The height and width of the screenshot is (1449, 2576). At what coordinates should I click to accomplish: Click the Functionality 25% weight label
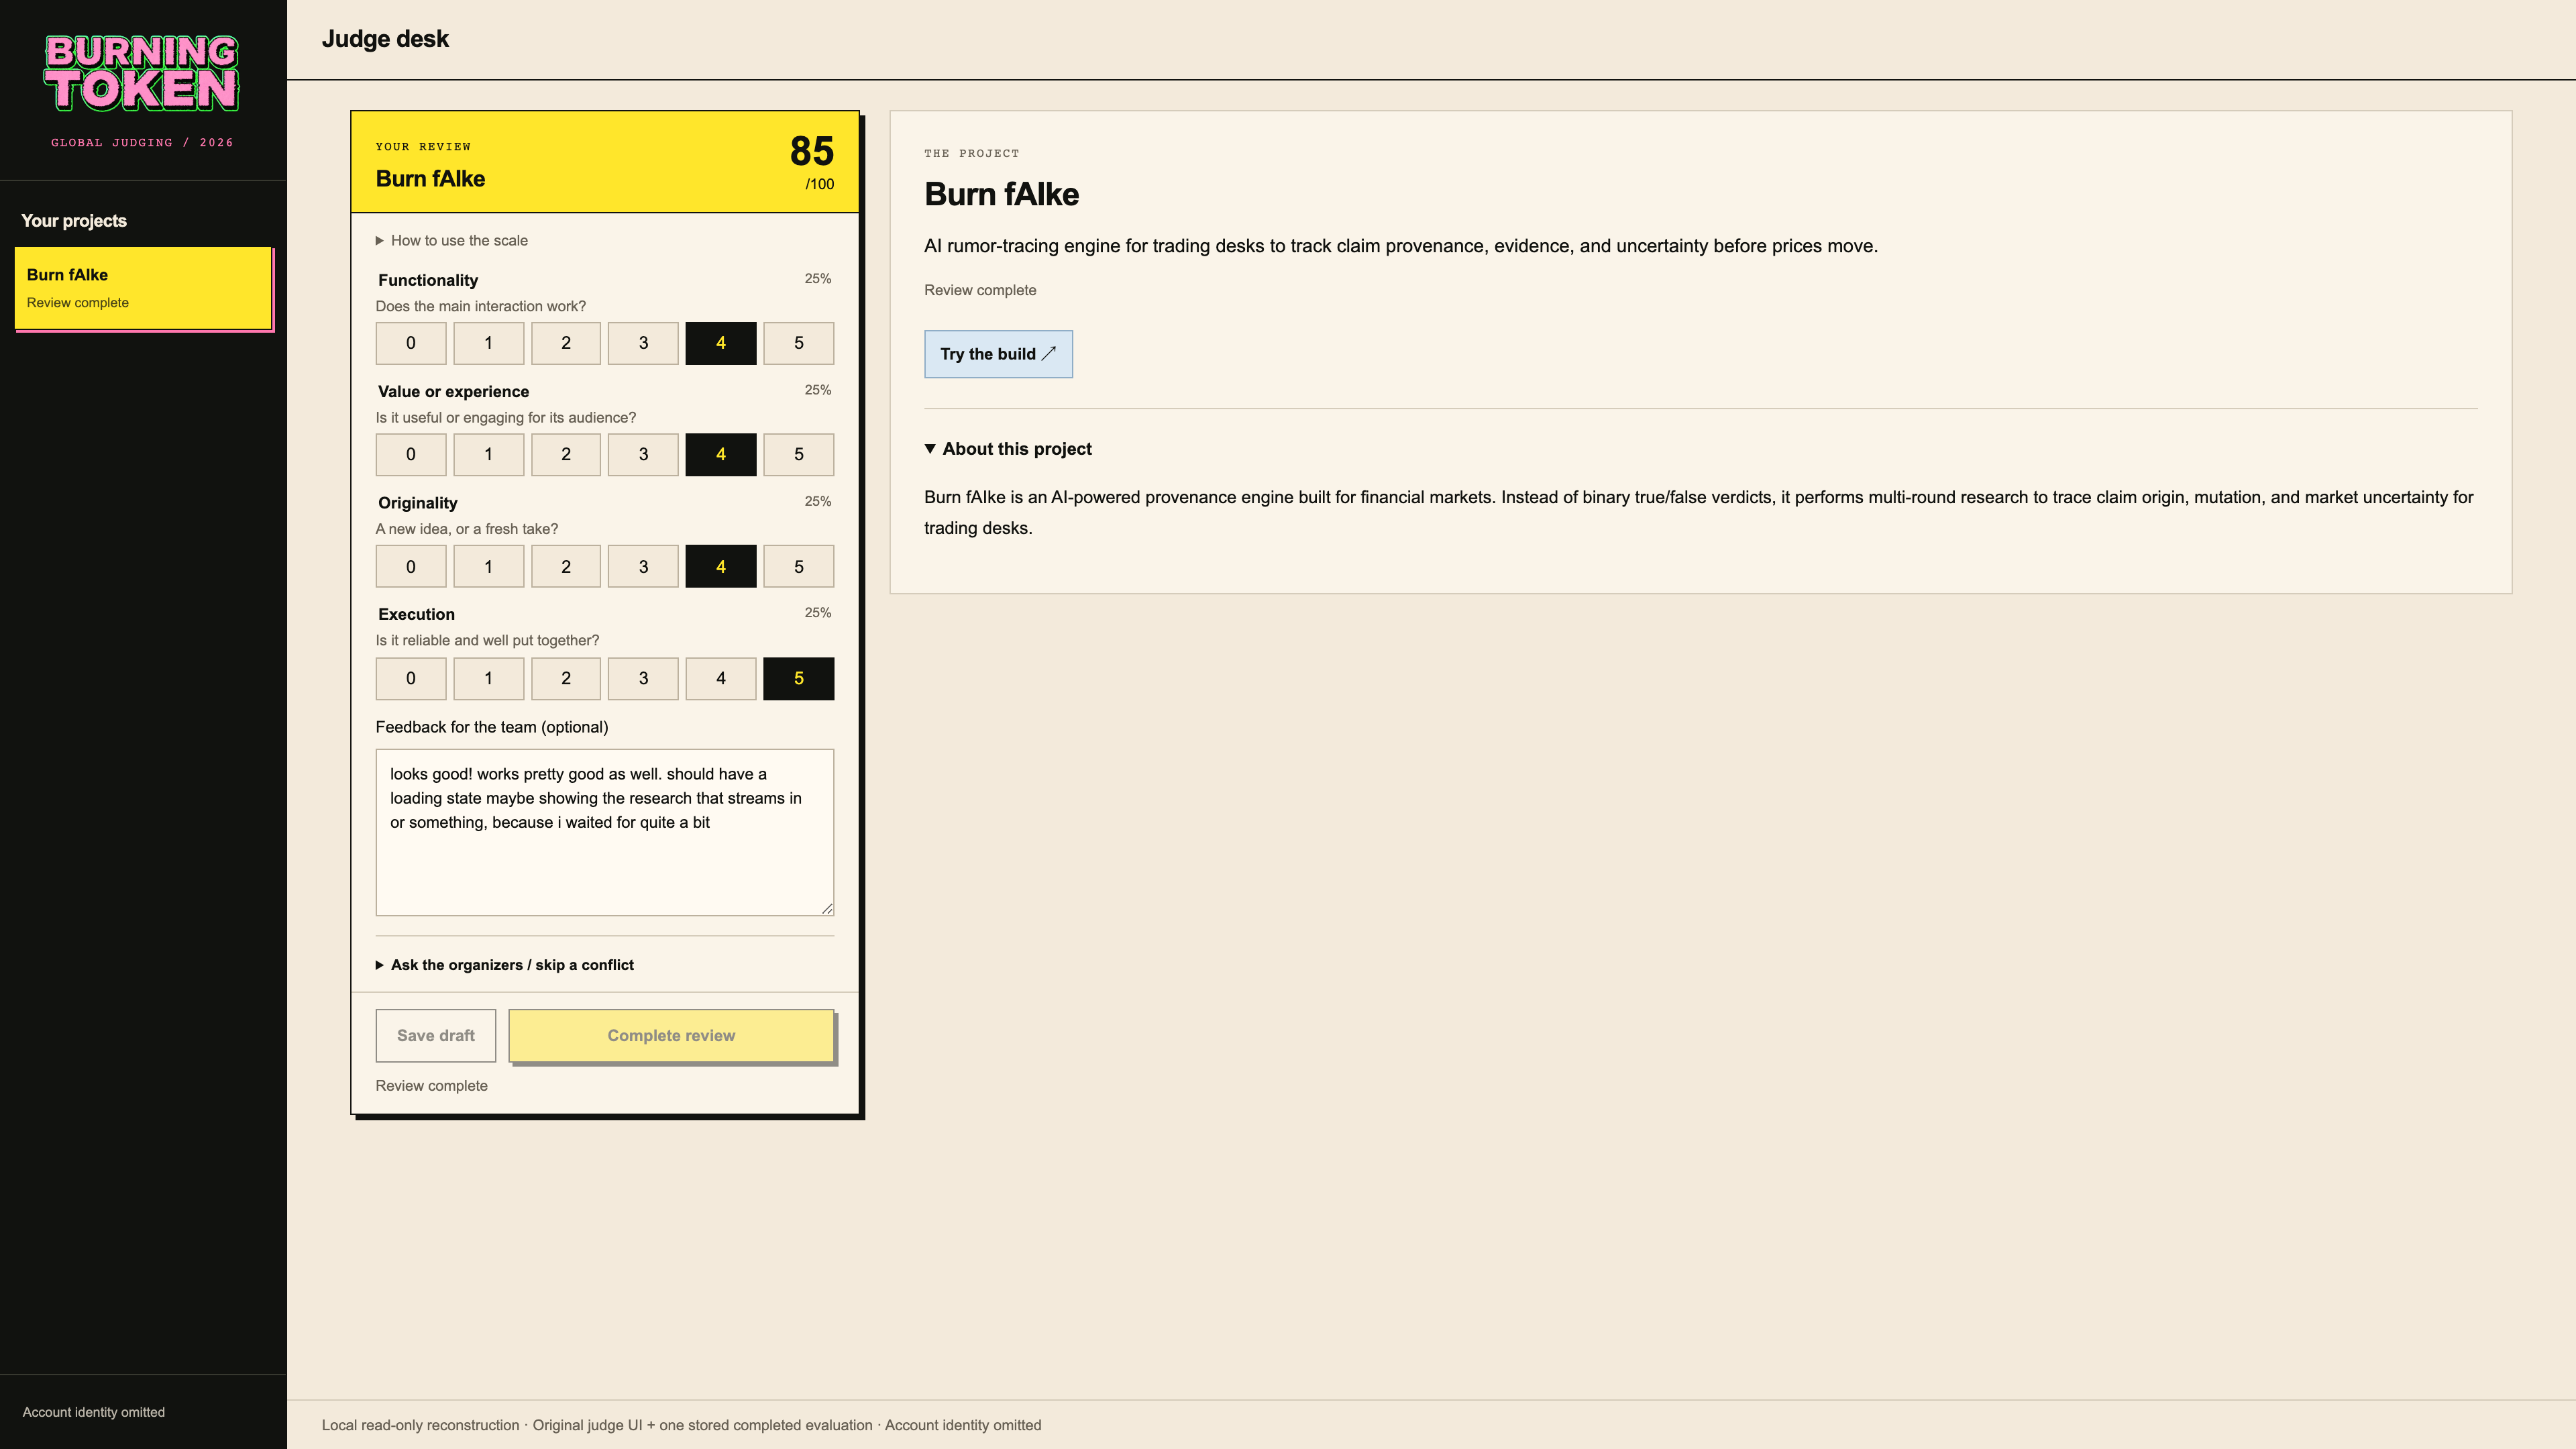[818, 279]
